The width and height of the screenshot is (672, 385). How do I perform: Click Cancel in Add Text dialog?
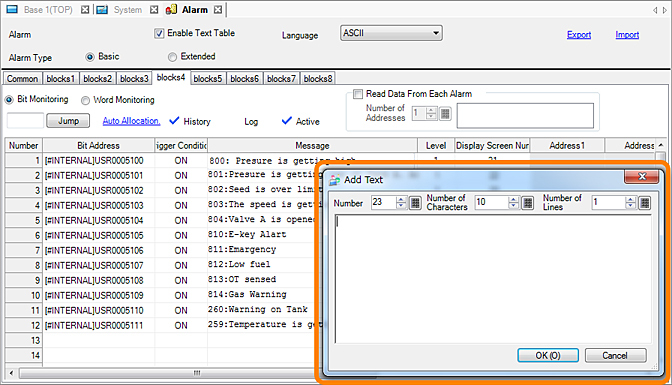coord(615,355)
